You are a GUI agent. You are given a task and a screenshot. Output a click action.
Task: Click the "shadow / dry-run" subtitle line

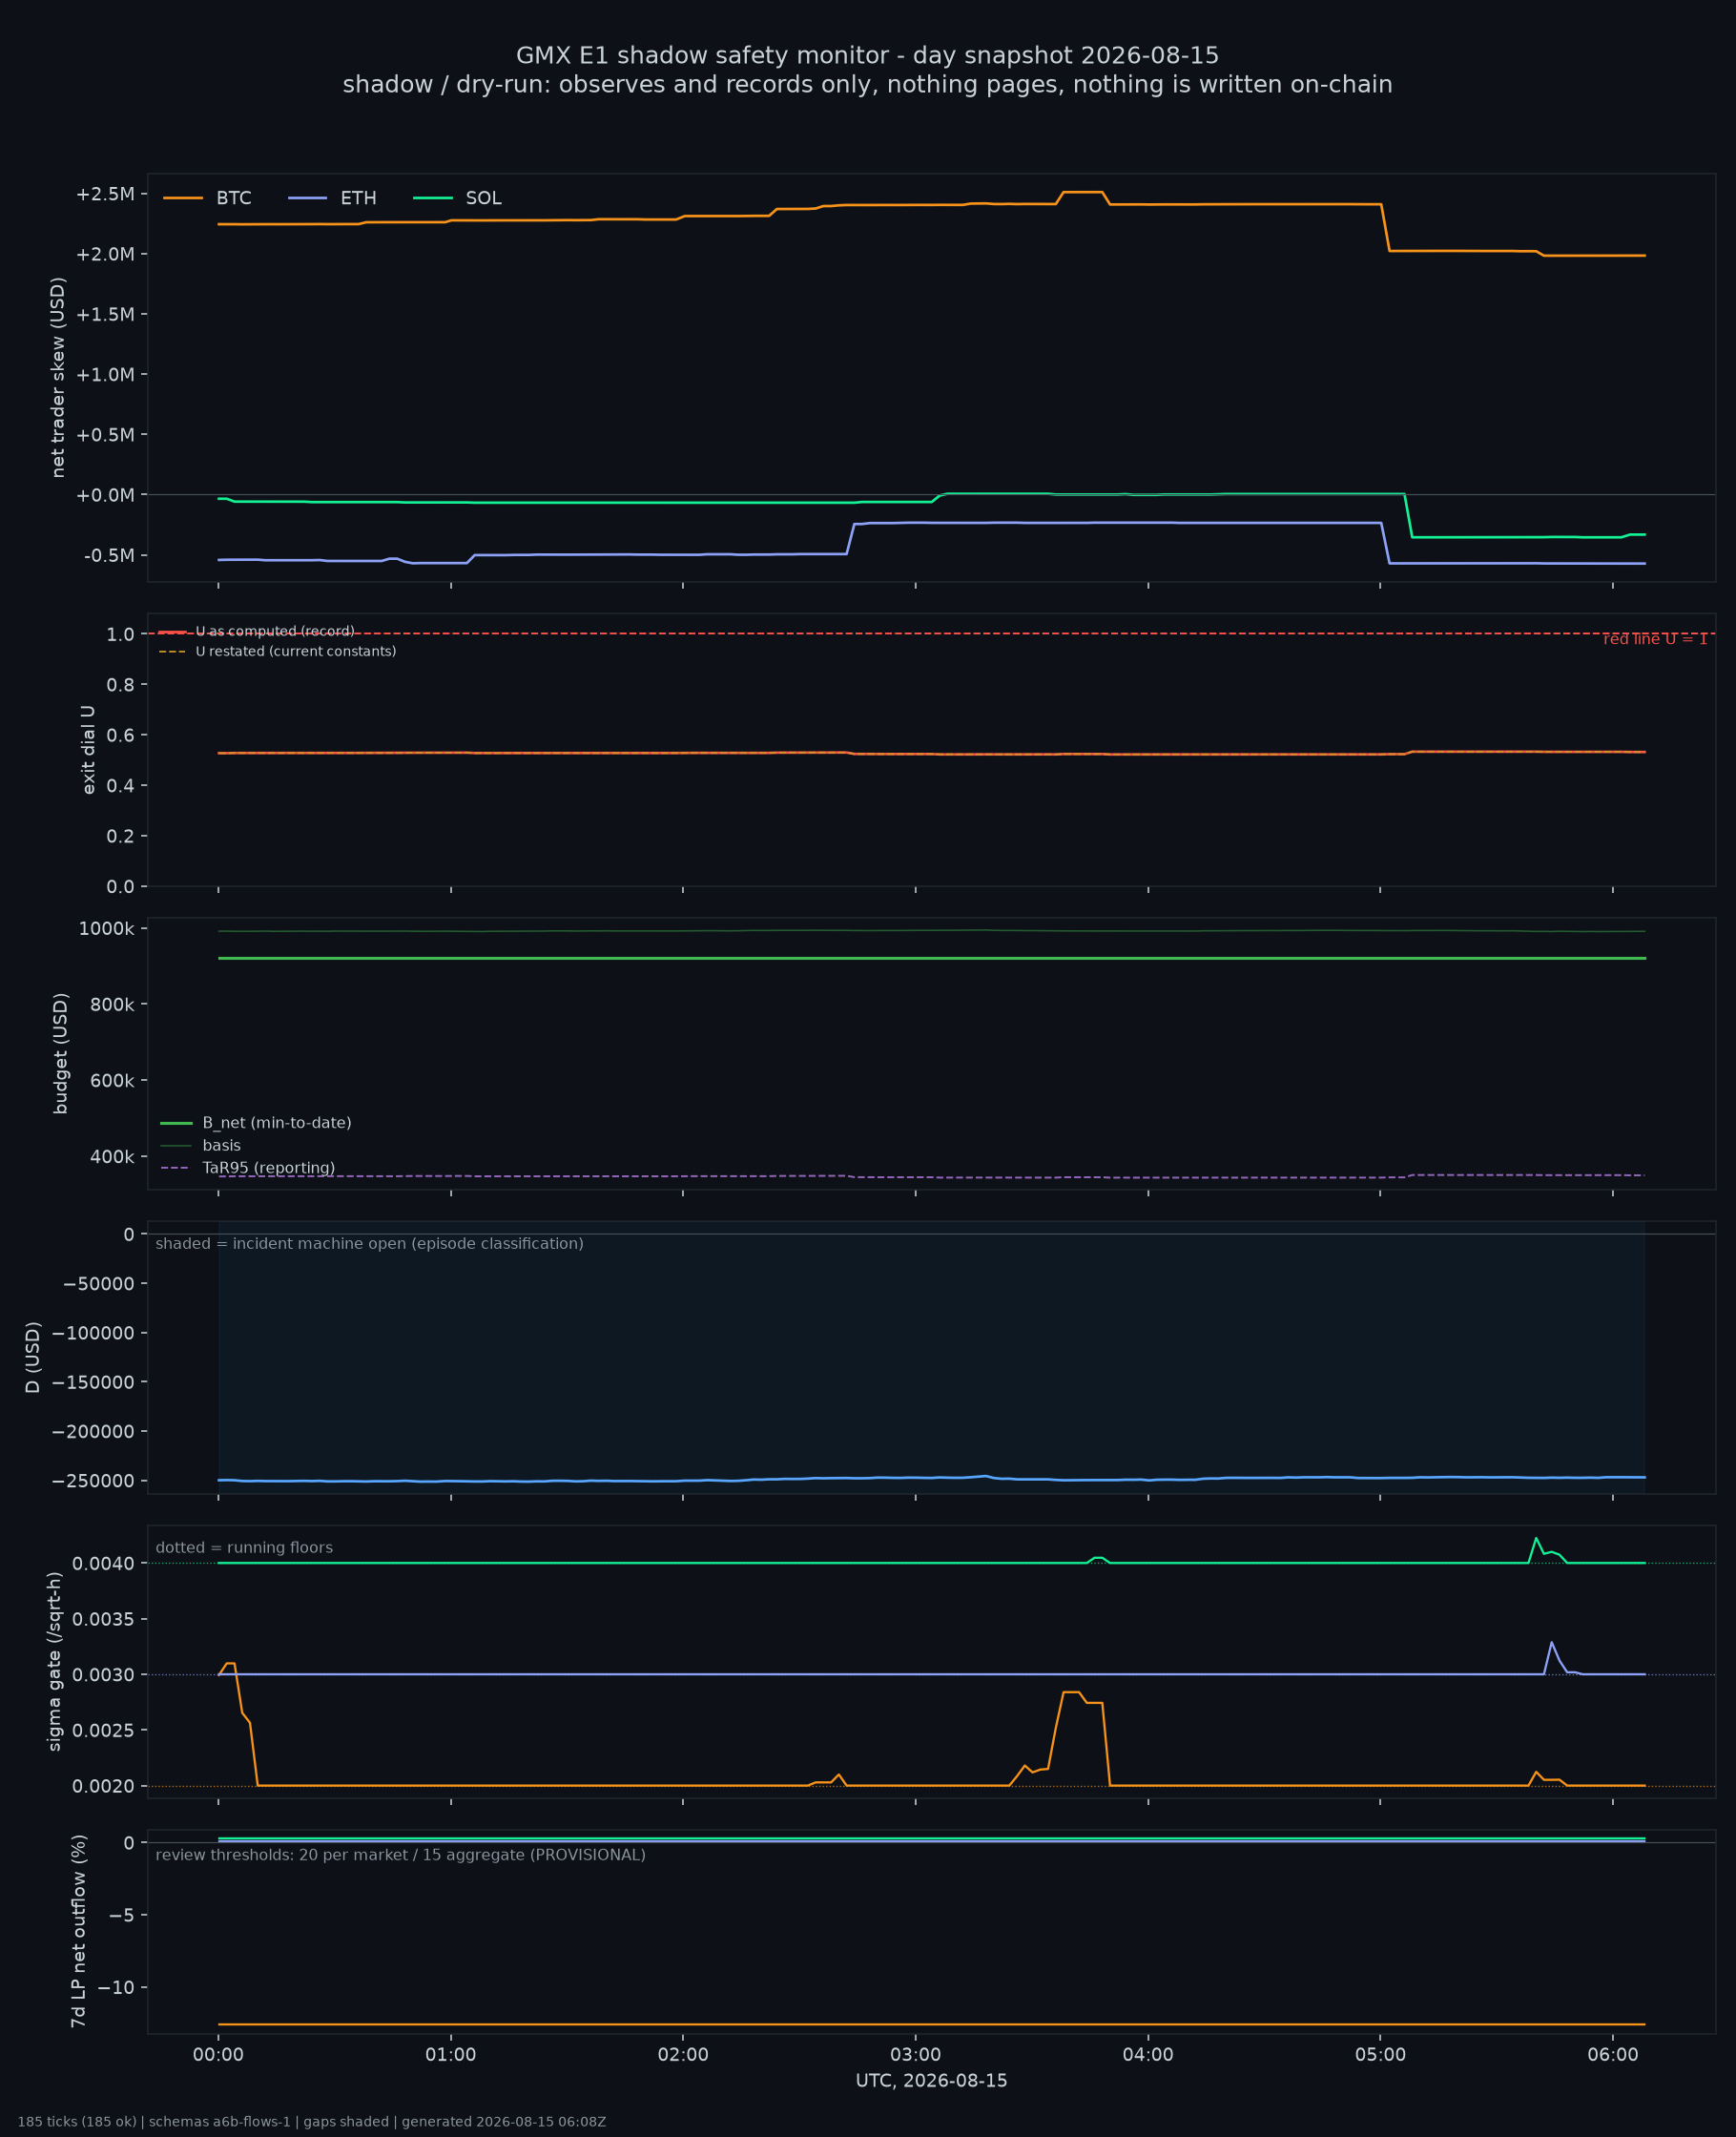tap(868, 85)
